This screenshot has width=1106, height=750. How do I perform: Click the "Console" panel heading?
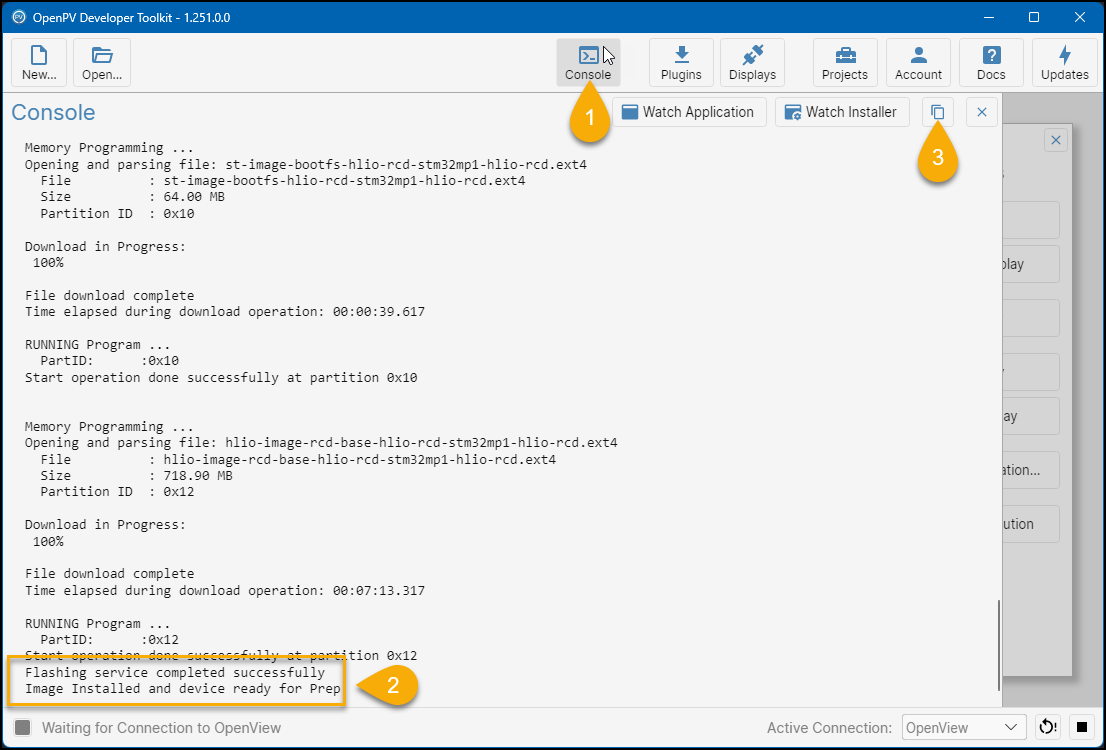pyautogui.click(x=53, y=113)
